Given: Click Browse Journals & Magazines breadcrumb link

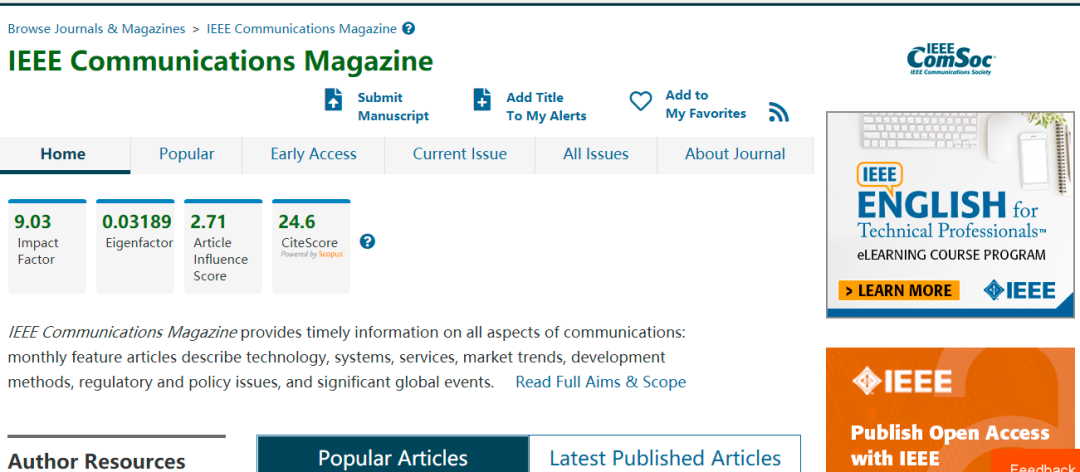Looking at the screenshot, I should coord(96,29).
